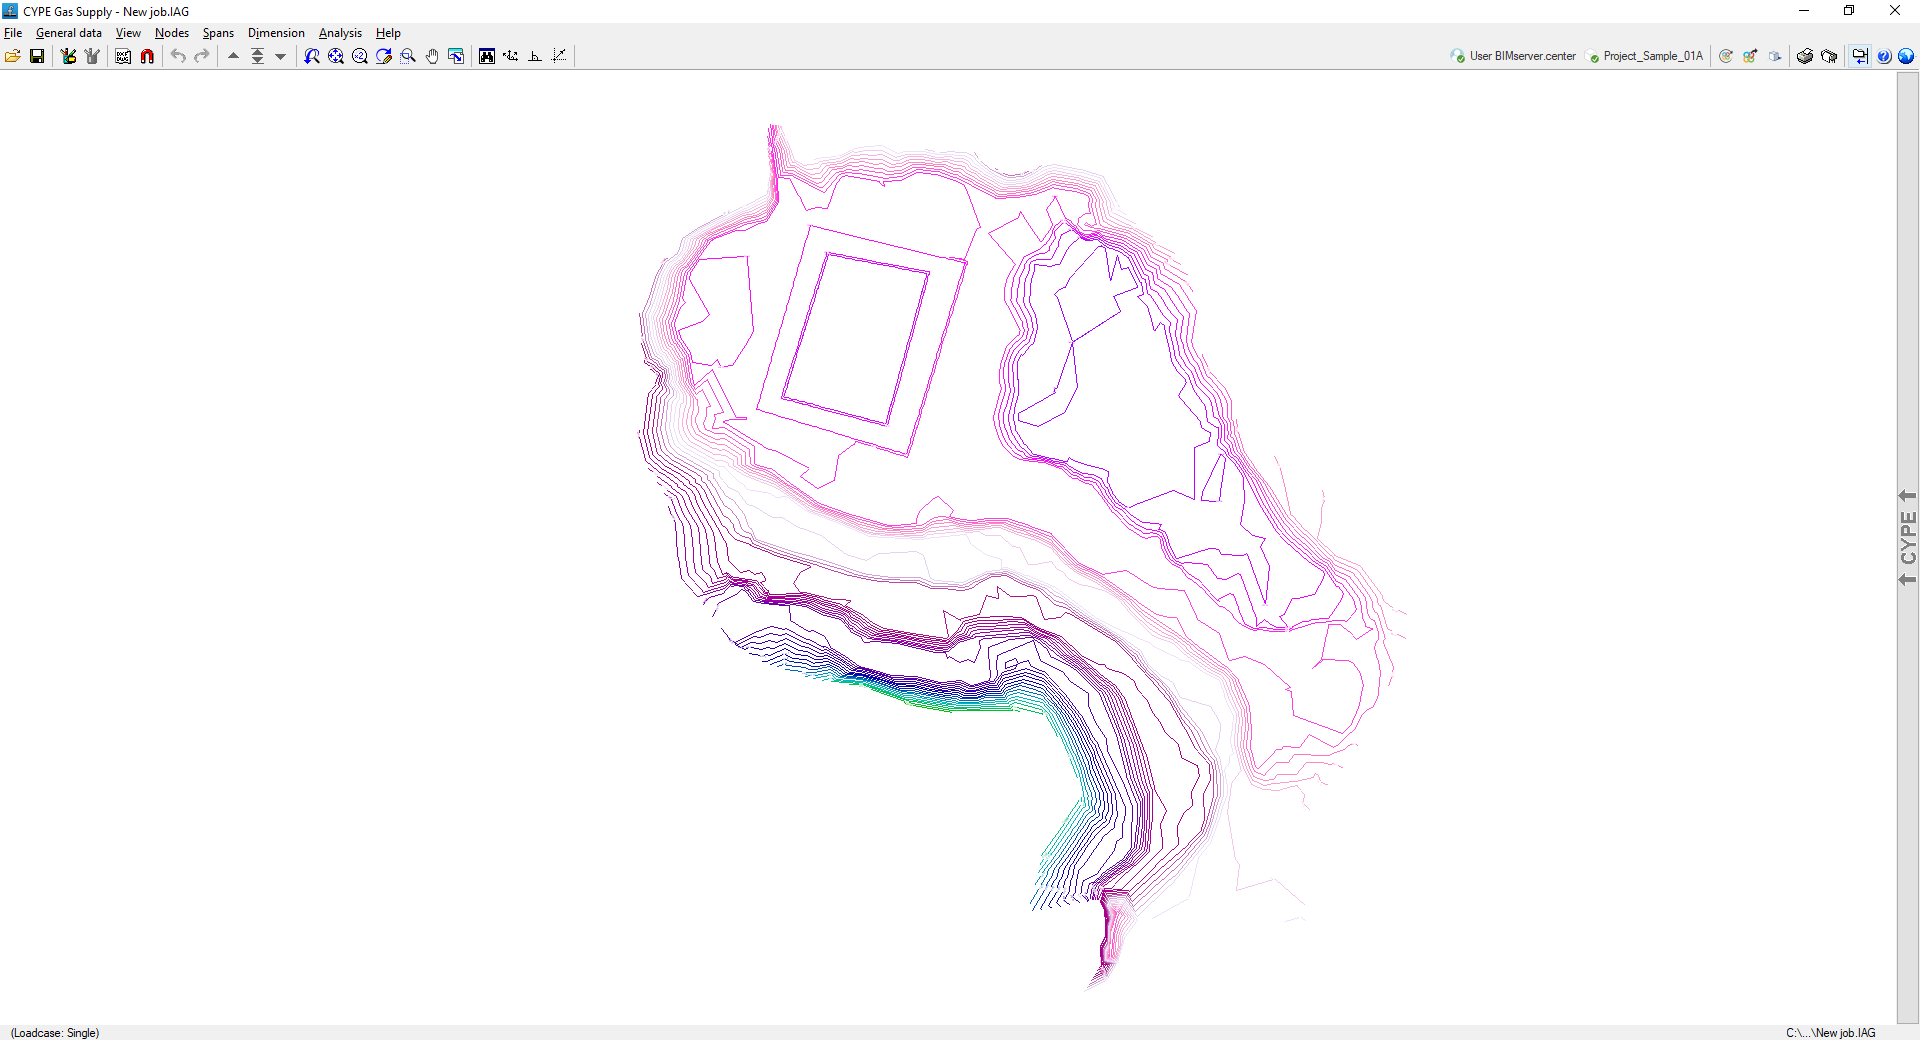
Task: Click the print preview icon beside the printer
Action: coord(1829,56)
